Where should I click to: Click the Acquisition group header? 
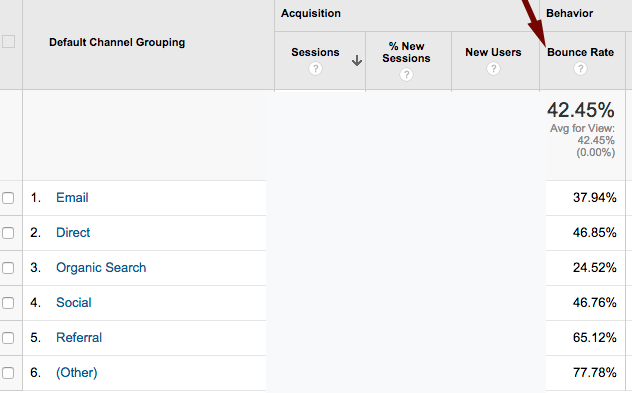coord(311,13)
